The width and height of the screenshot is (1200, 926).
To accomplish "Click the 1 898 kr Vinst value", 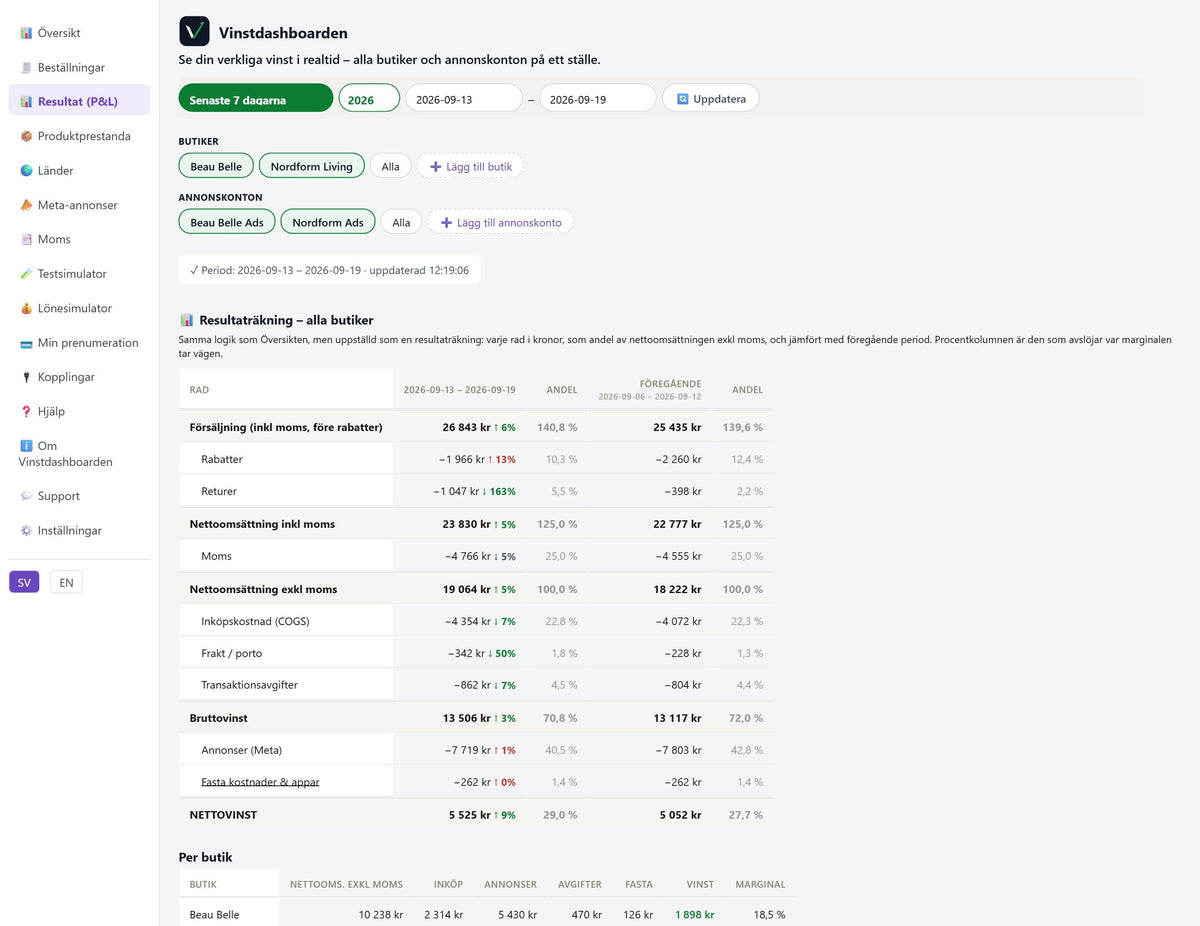I will click(694, 914).
